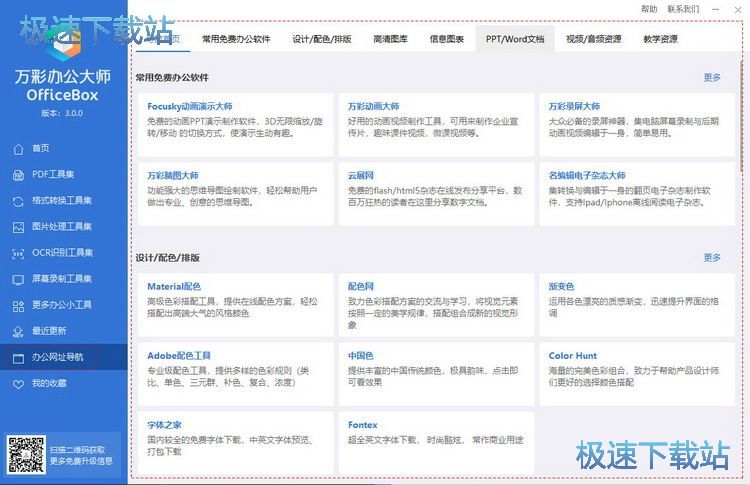Click the 屏幕录制工具集 monitor icon

(x=18, y=280)
